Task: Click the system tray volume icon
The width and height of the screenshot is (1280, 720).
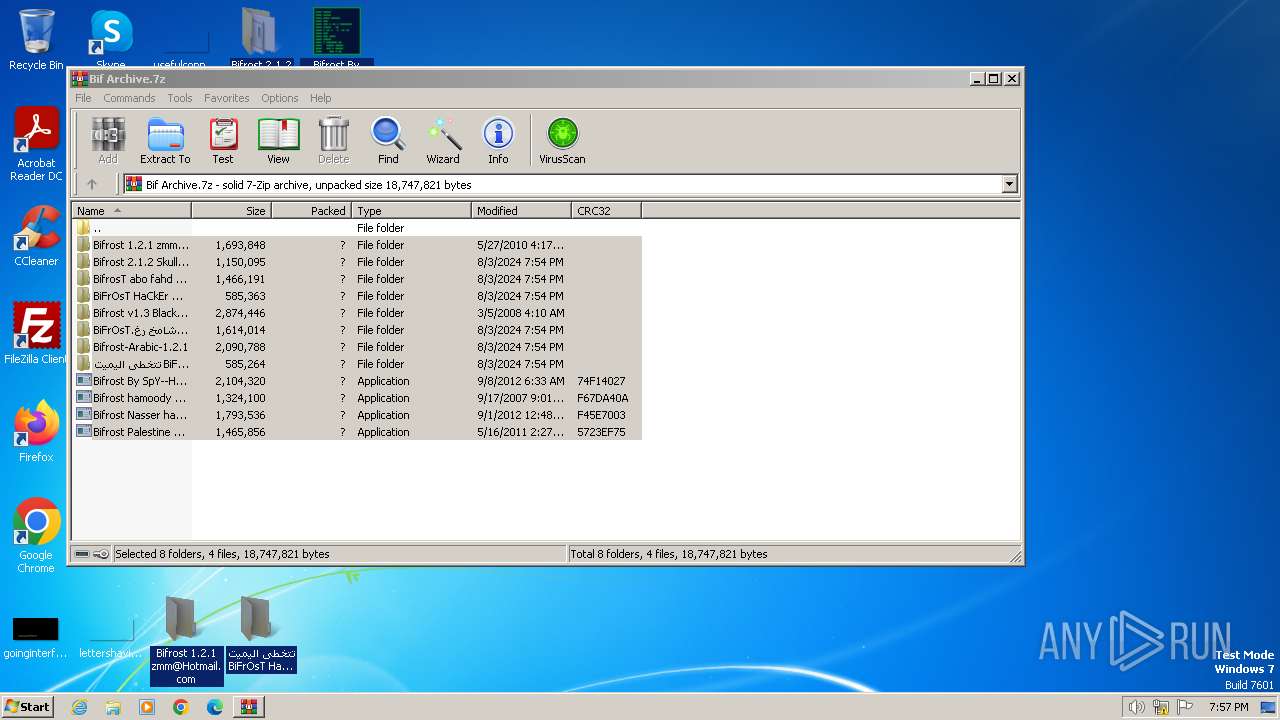Action: click(x=1136, y=707)
